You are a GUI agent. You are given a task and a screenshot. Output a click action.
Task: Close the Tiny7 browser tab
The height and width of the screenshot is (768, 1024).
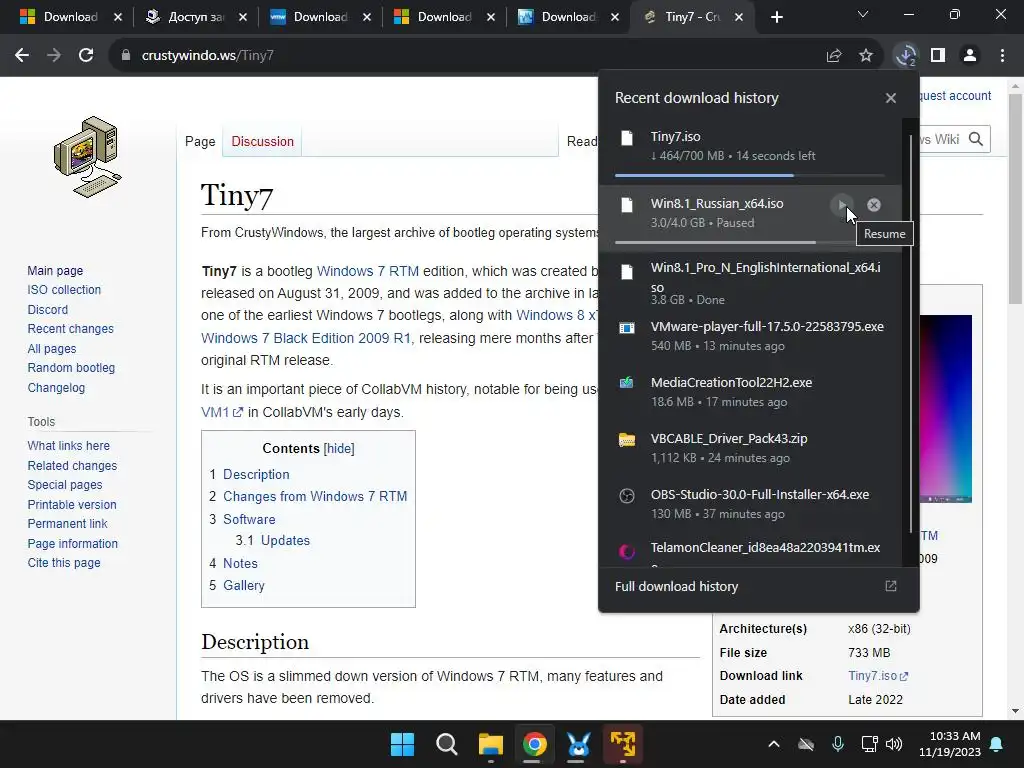[x=739, y=17]
